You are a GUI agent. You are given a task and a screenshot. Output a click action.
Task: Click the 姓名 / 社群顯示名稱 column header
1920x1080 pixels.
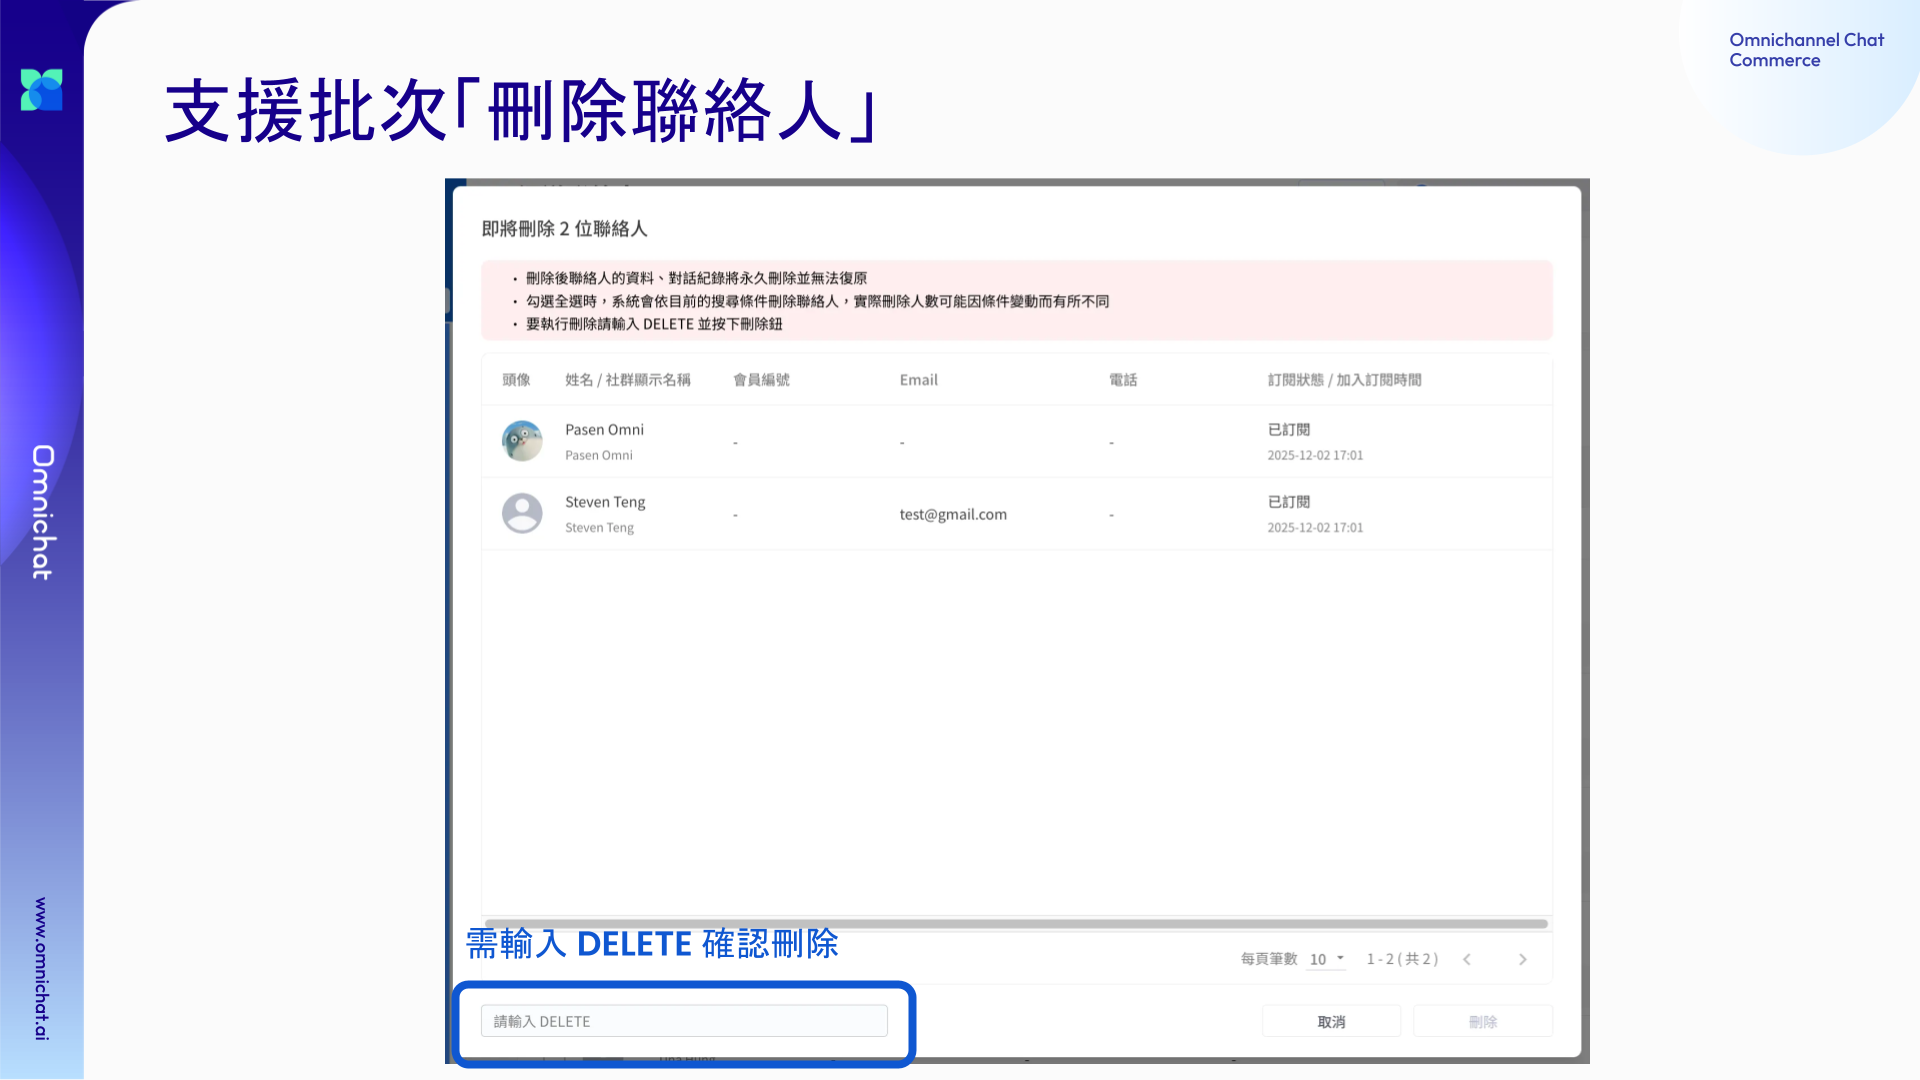click(627, 380)
